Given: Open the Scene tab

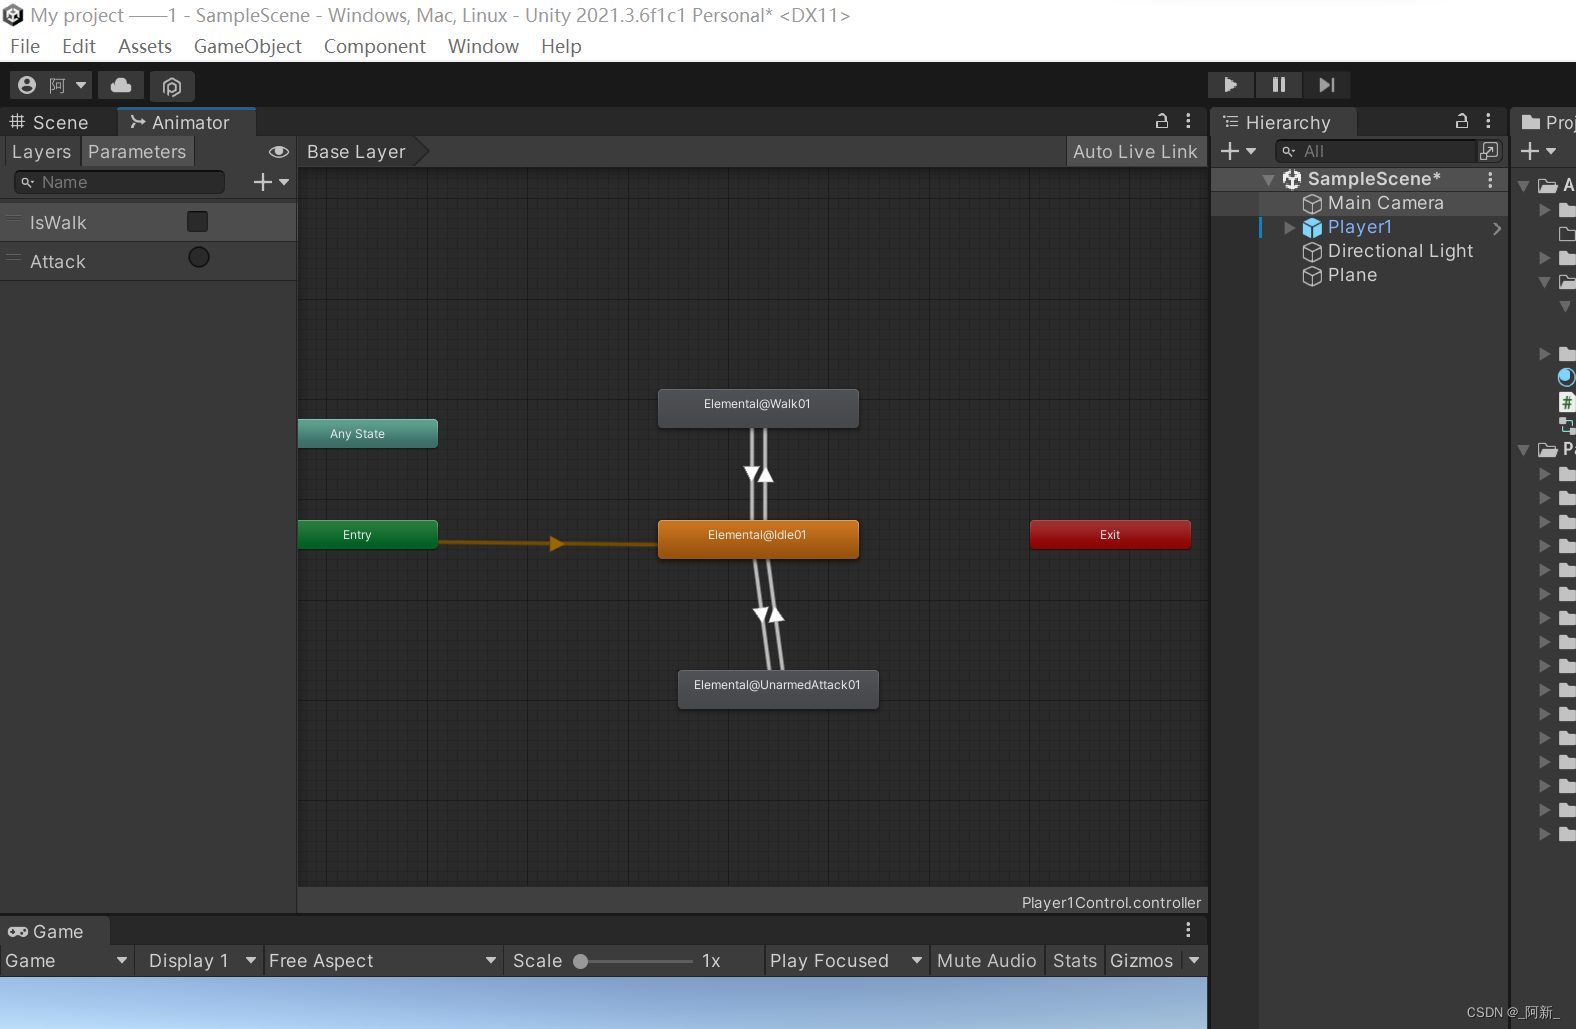Looking at the screenshot, I should pyautogui.click(x=50, y=122).
